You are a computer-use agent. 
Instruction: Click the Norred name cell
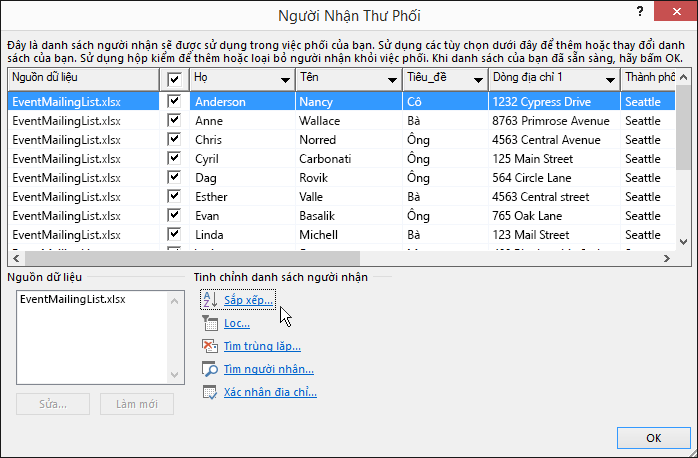[349, 140]
